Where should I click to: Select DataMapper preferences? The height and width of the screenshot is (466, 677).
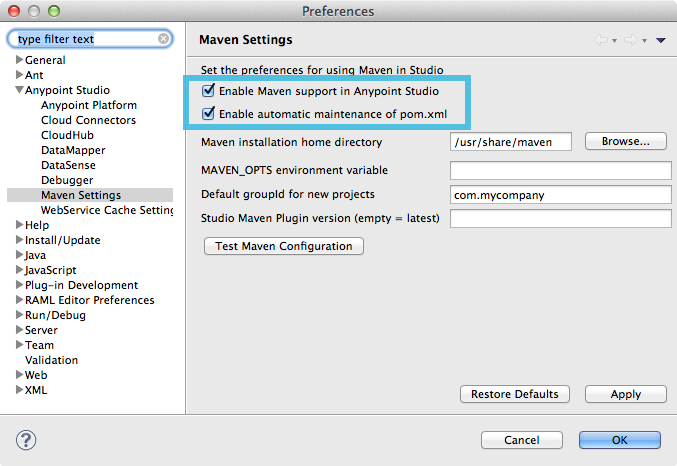[x=73, y=150]
